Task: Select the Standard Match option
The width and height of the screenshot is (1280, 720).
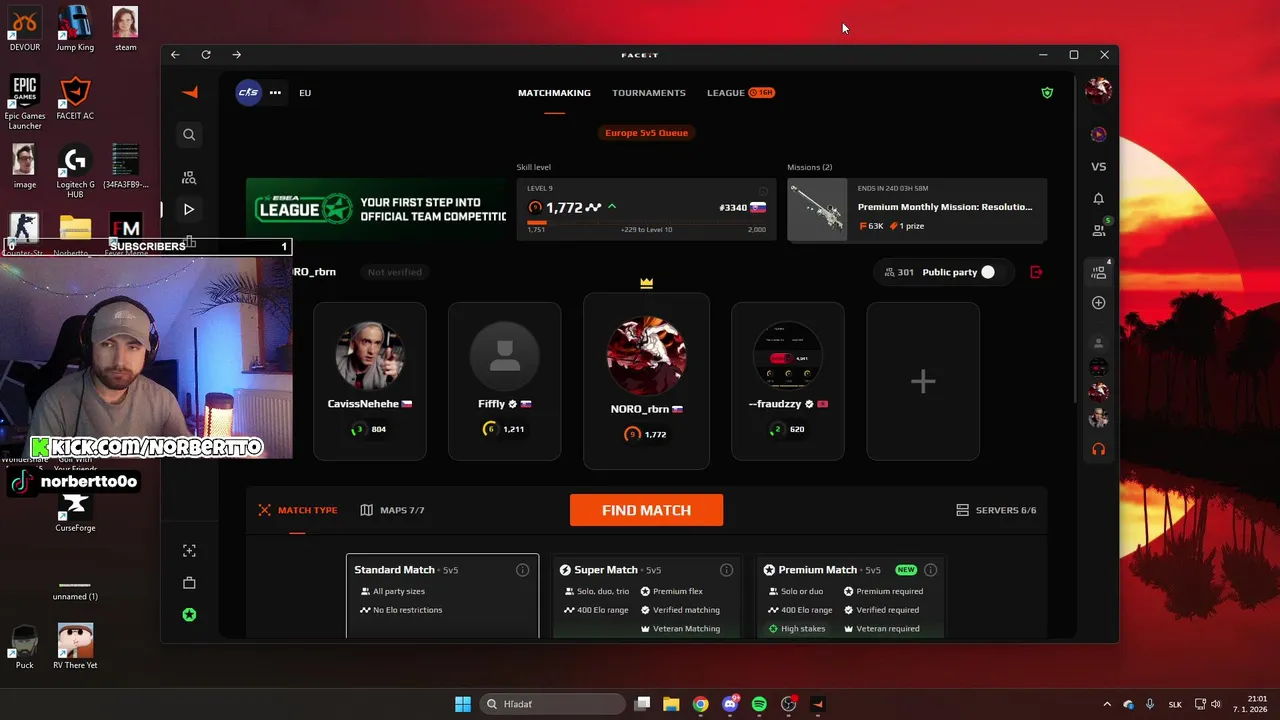Action: (x=442, y=596)
